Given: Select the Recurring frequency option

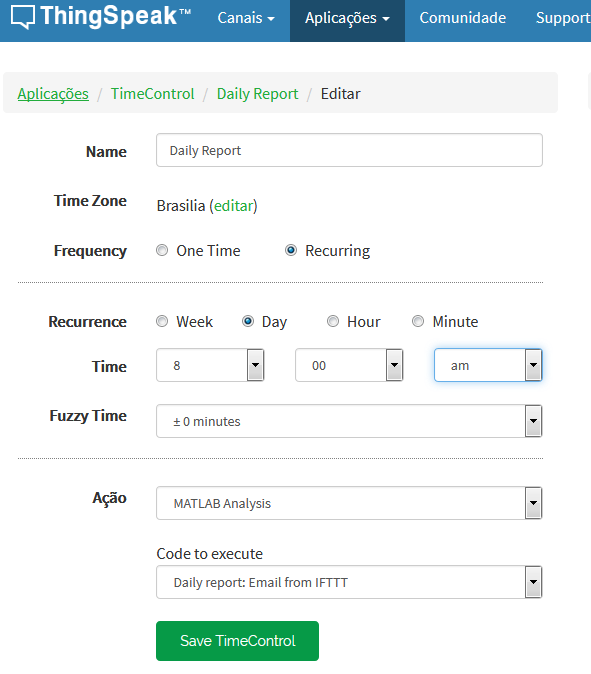Looking at the screenshot, I should click(291, 250).
